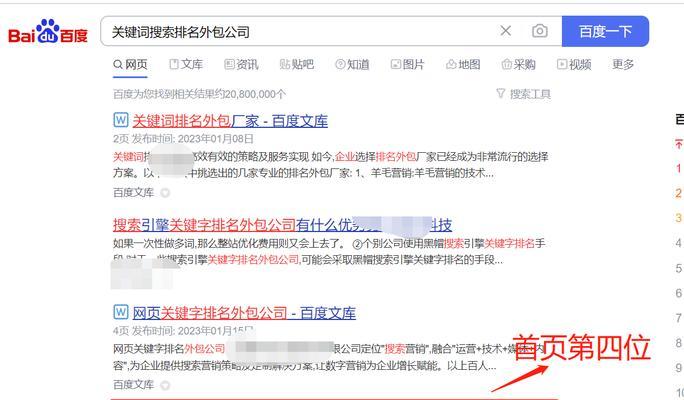This screenshot has width=684, height=400.
Task: Click 百度文库 source under third result
Action: [133, 384]
